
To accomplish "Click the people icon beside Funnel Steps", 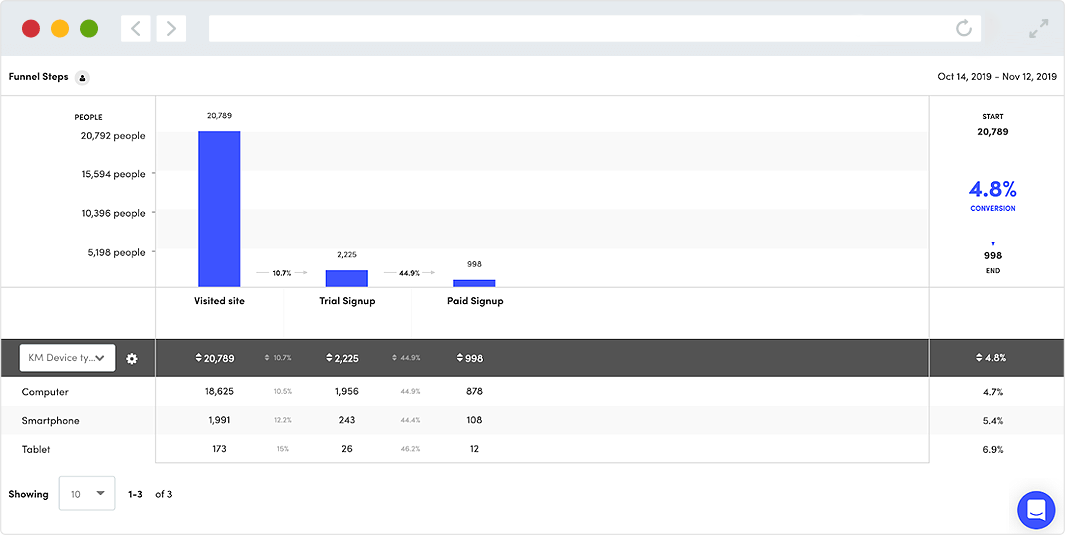I will [82, 78].
